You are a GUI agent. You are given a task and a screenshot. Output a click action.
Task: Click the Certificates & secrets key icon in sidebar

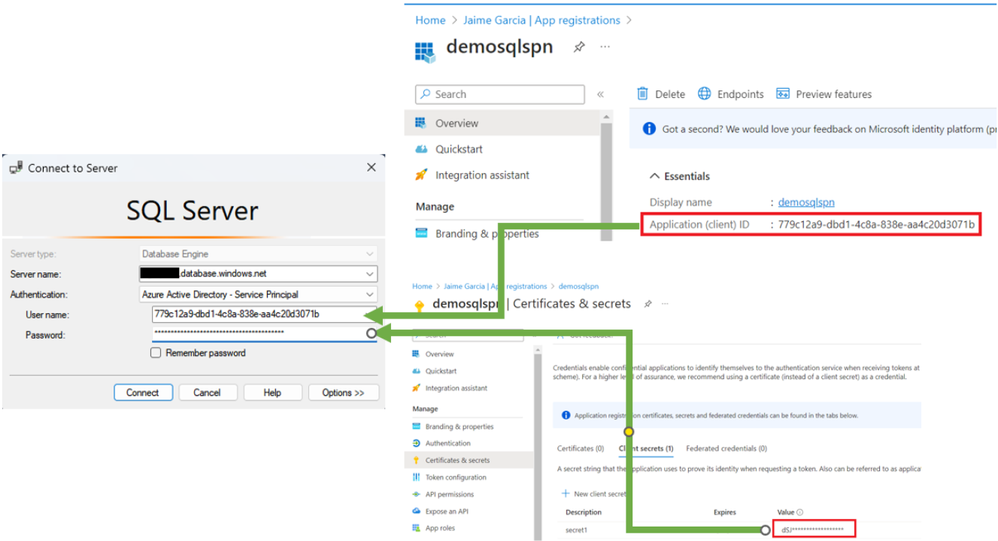(x=416, y=460)
